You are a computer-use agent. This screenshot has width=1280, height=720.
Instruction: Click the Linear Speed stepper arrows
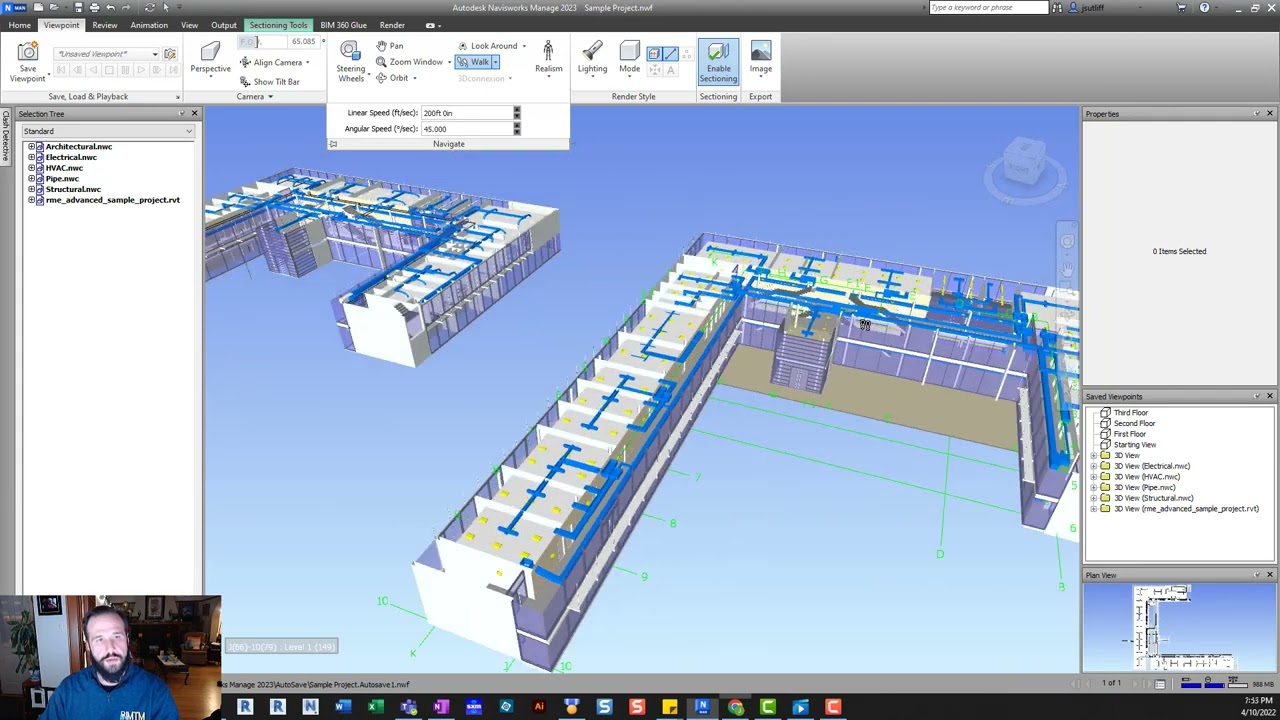(x=517, y=113)
